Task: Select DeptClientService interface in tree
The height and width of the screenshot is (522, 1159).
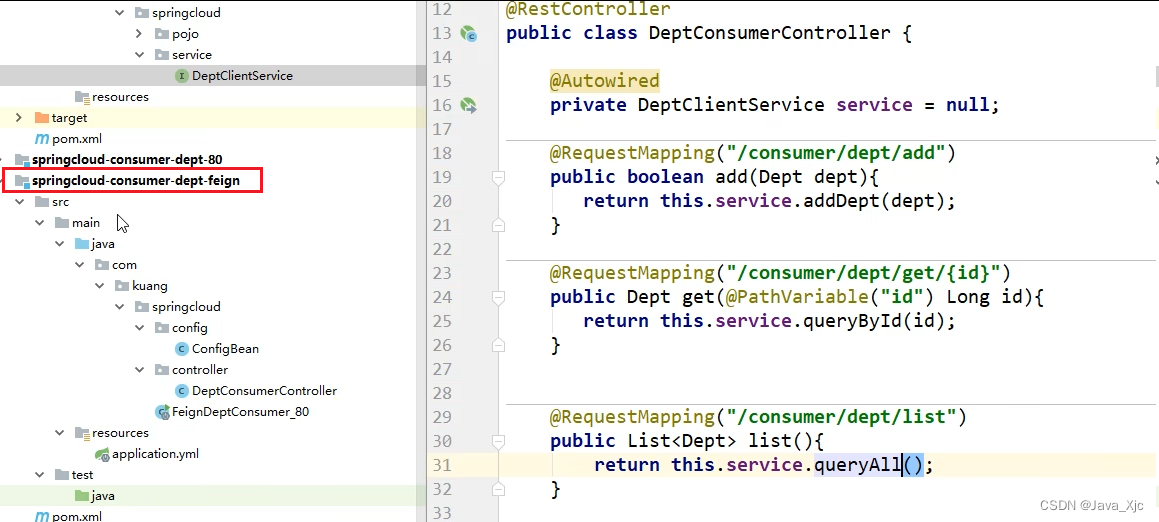Action: pyautogui.click(x=242, y=75)
